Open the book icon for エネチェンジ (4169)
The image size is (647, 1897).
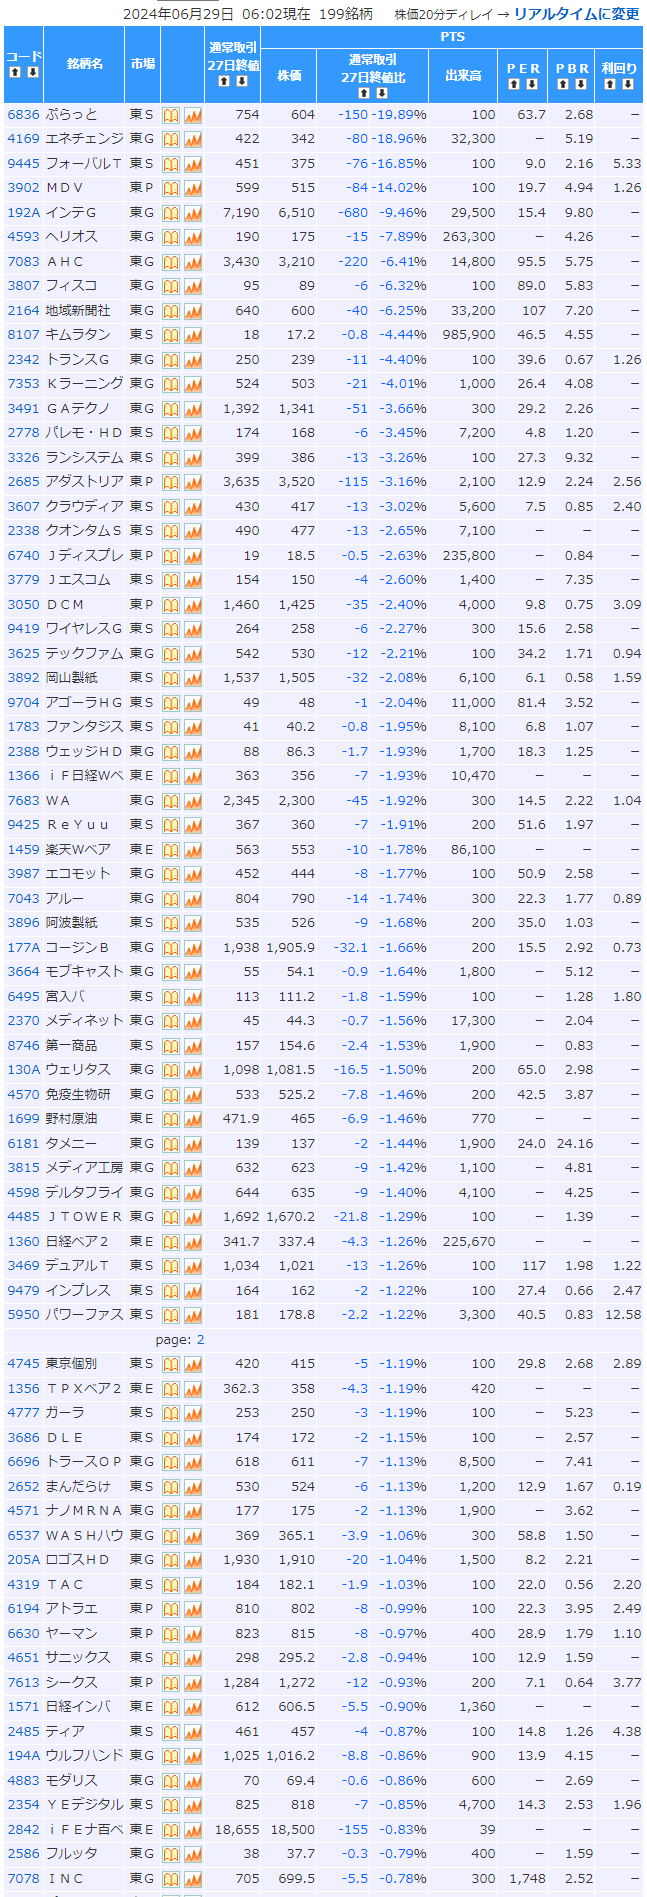(x=171, y=139)
